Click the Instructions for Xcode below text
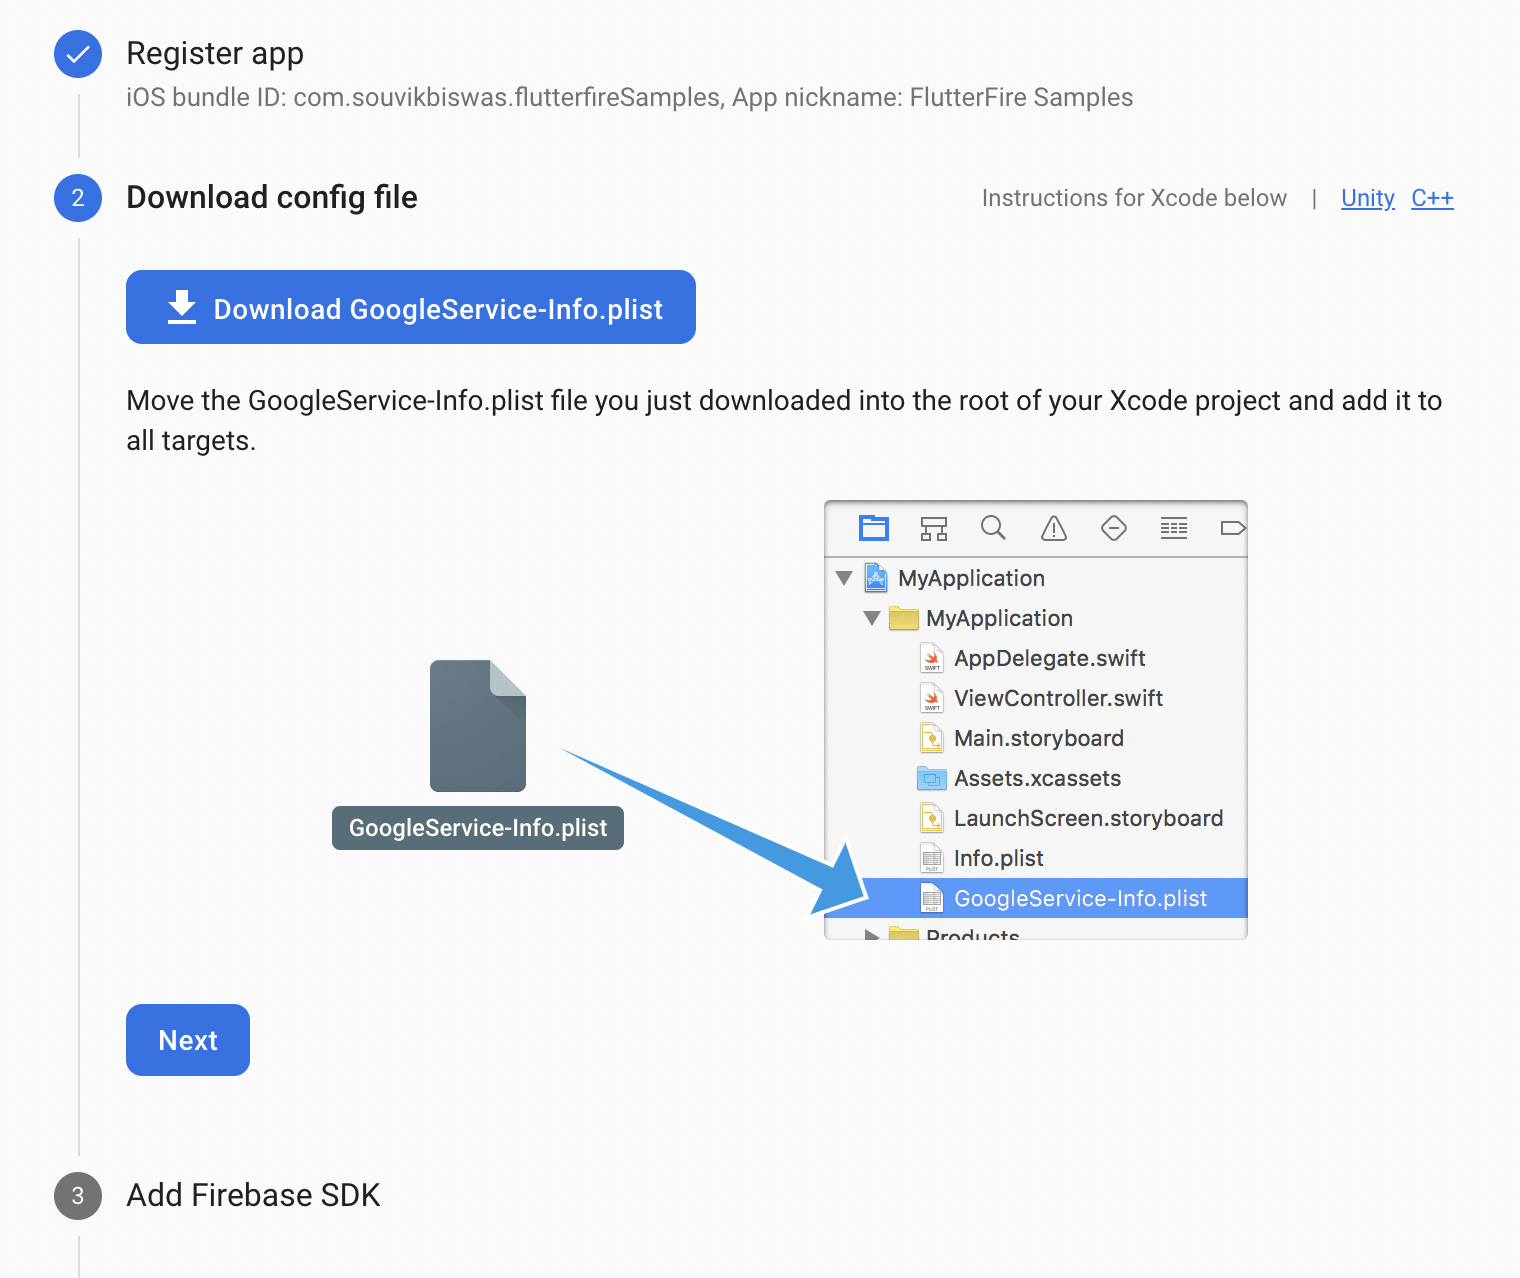 click(x=1134, y=198)
